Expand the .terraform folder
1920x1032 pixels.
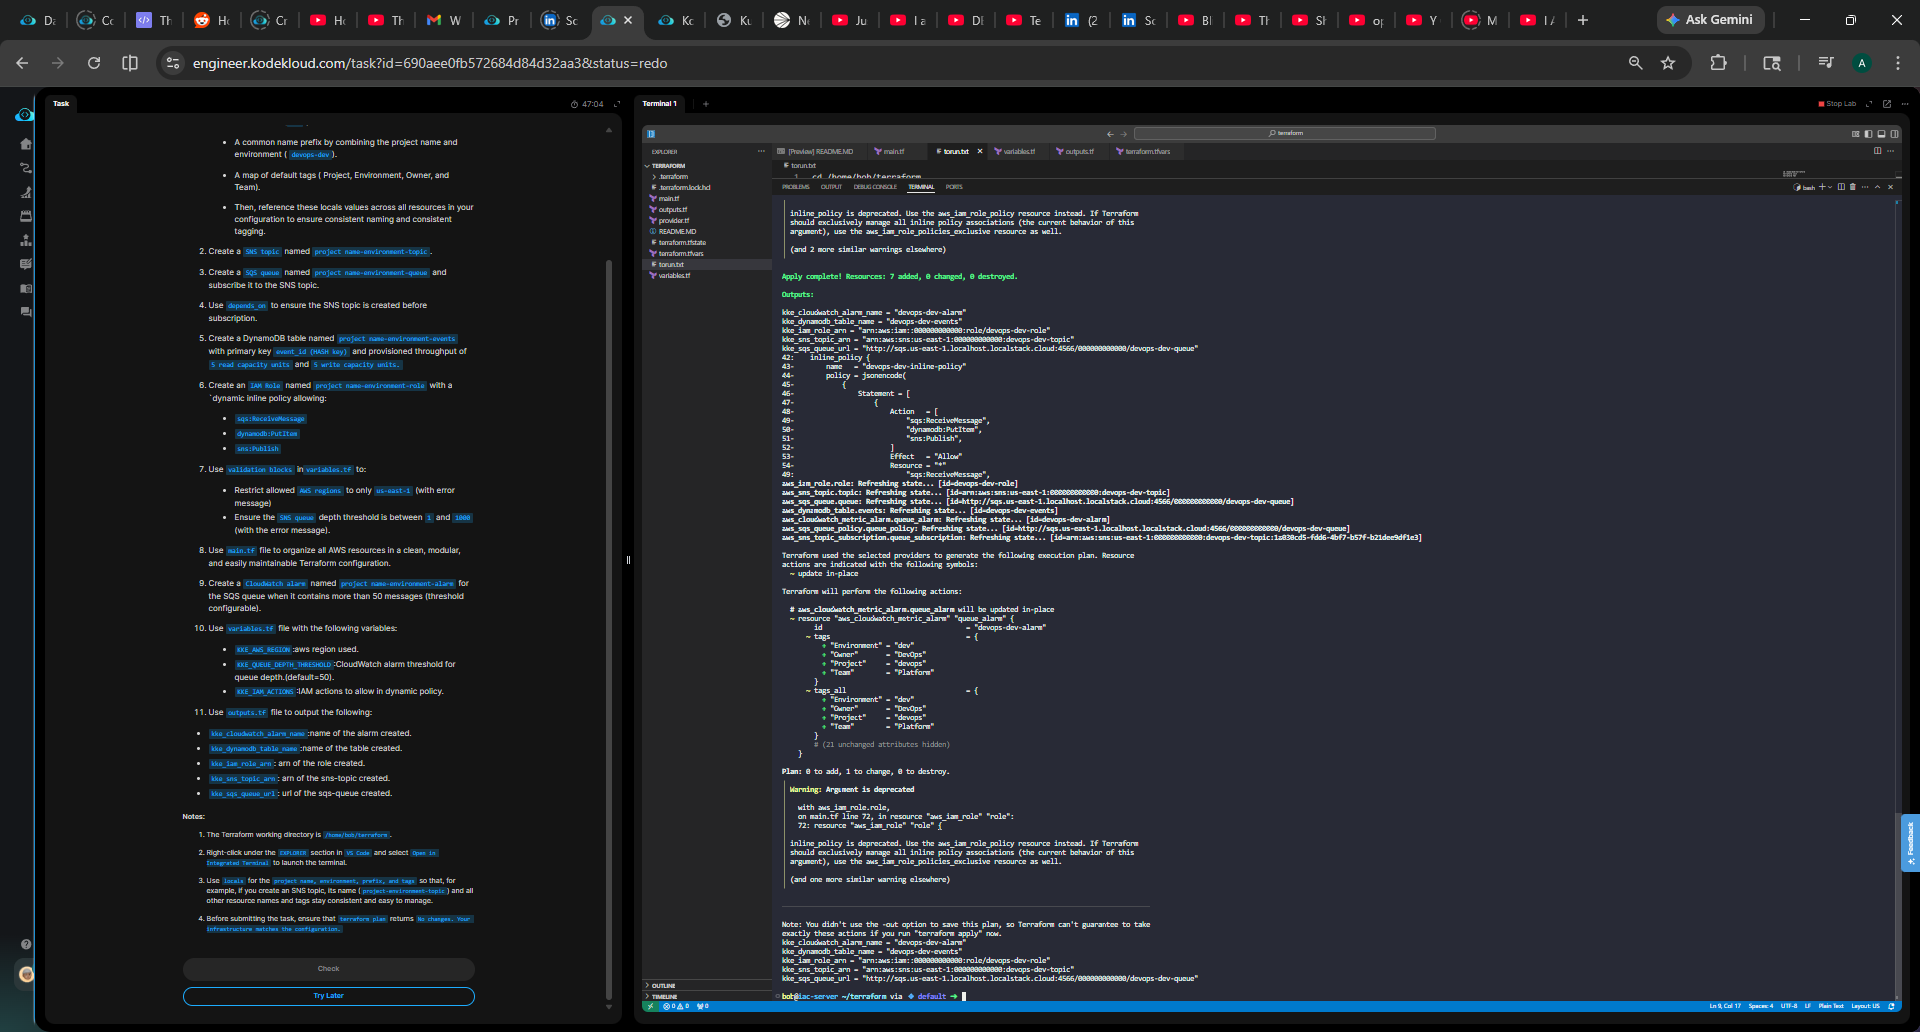[x=672, y=177]
